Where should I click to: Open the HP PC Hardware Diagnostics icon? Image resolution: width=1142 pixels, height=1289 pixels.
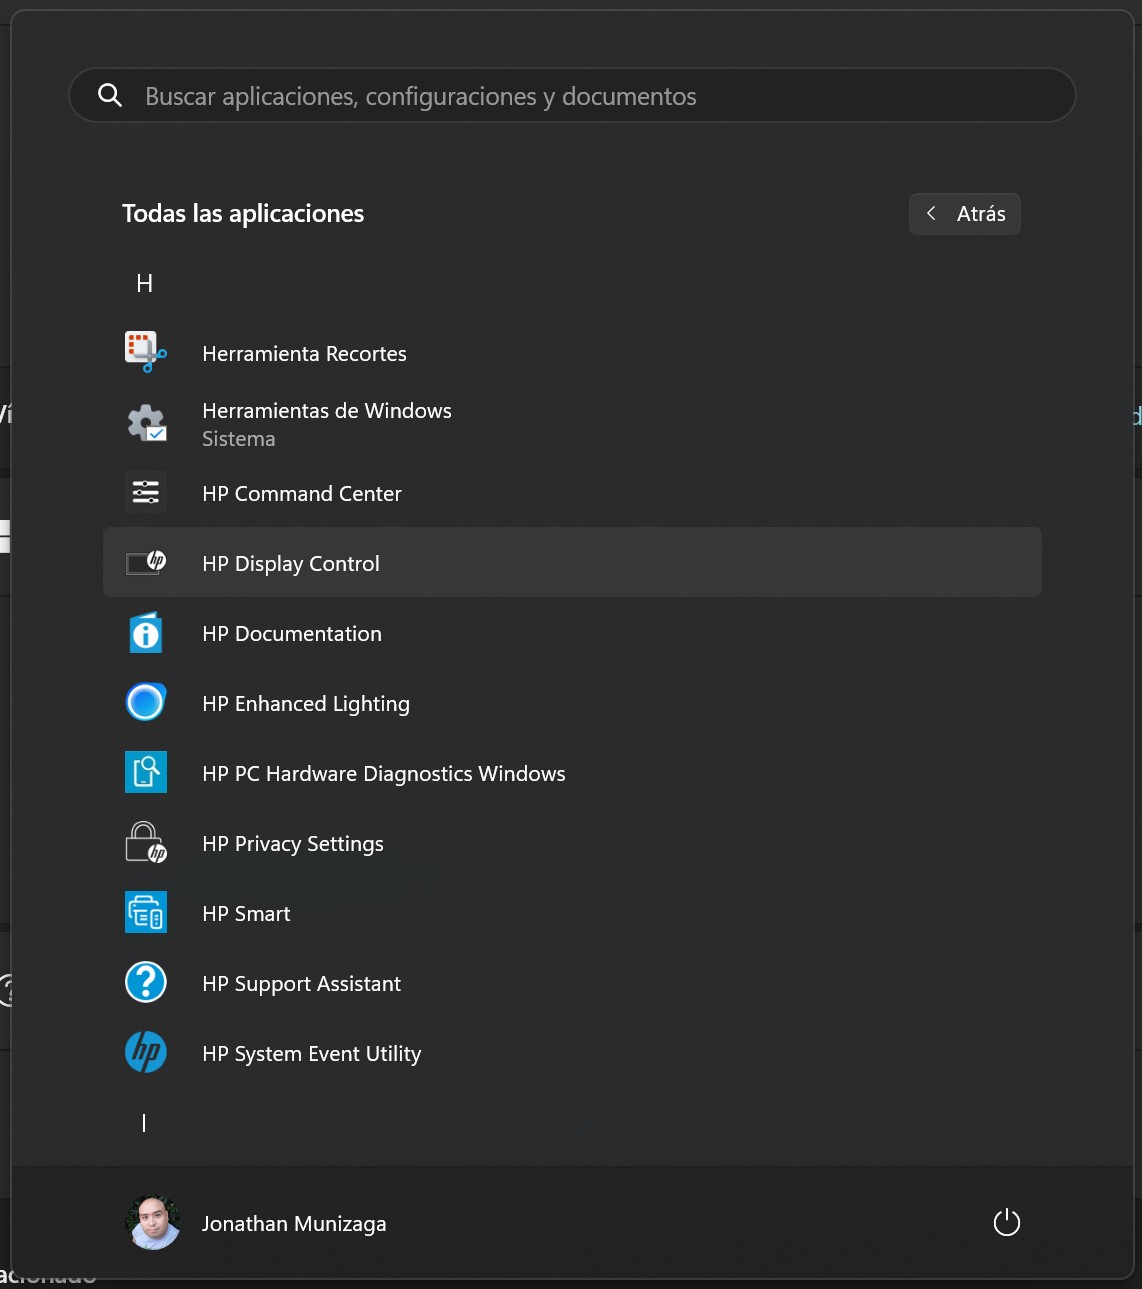[x=146, y=772]
